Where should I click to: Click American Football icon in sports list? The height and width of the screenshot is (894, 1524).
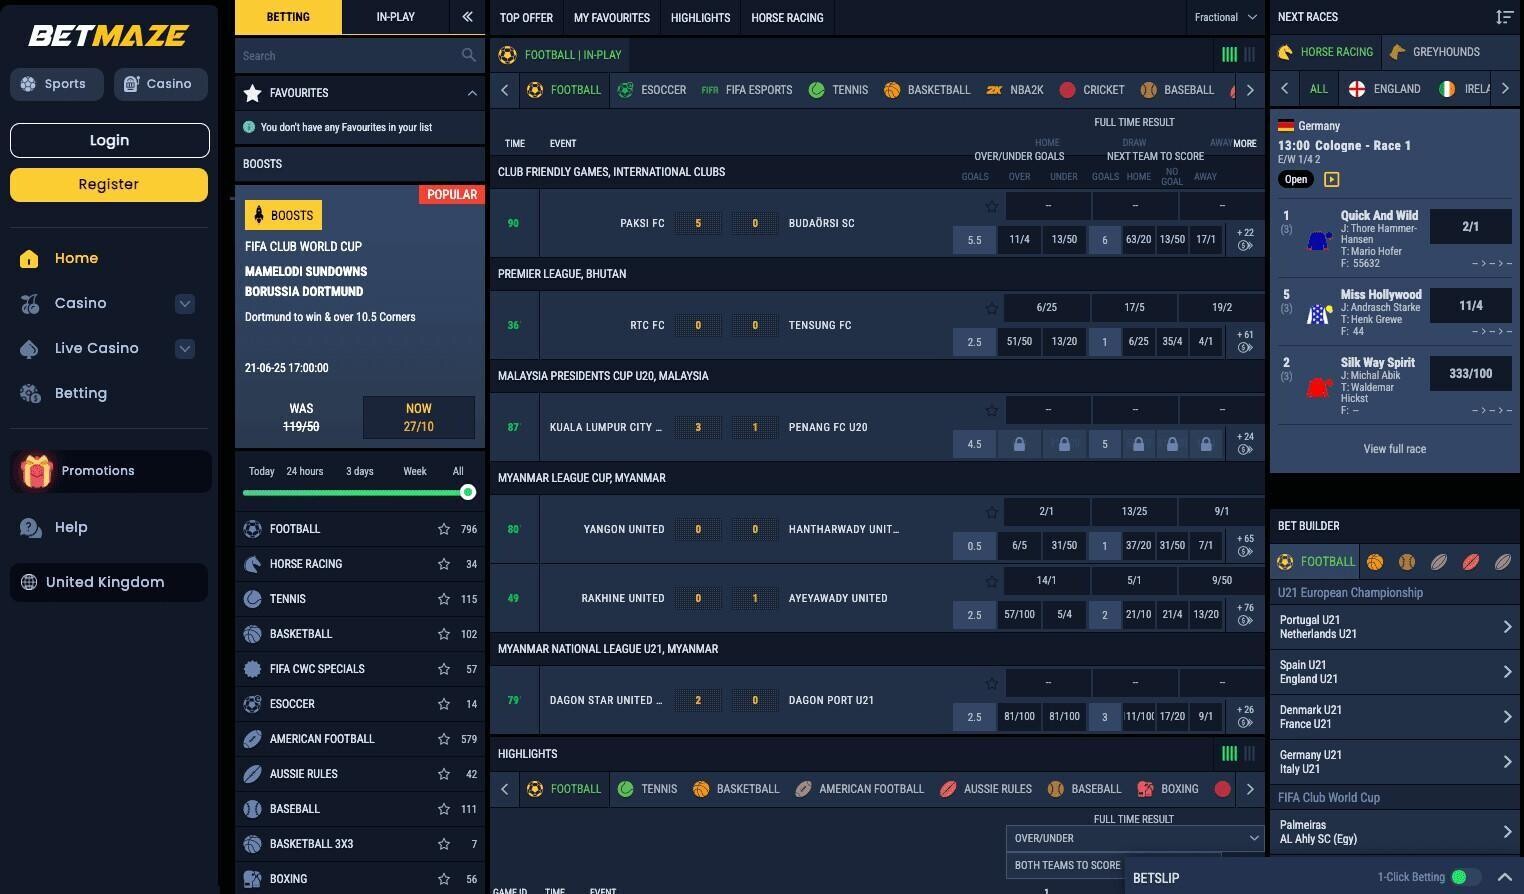(253, 739)
